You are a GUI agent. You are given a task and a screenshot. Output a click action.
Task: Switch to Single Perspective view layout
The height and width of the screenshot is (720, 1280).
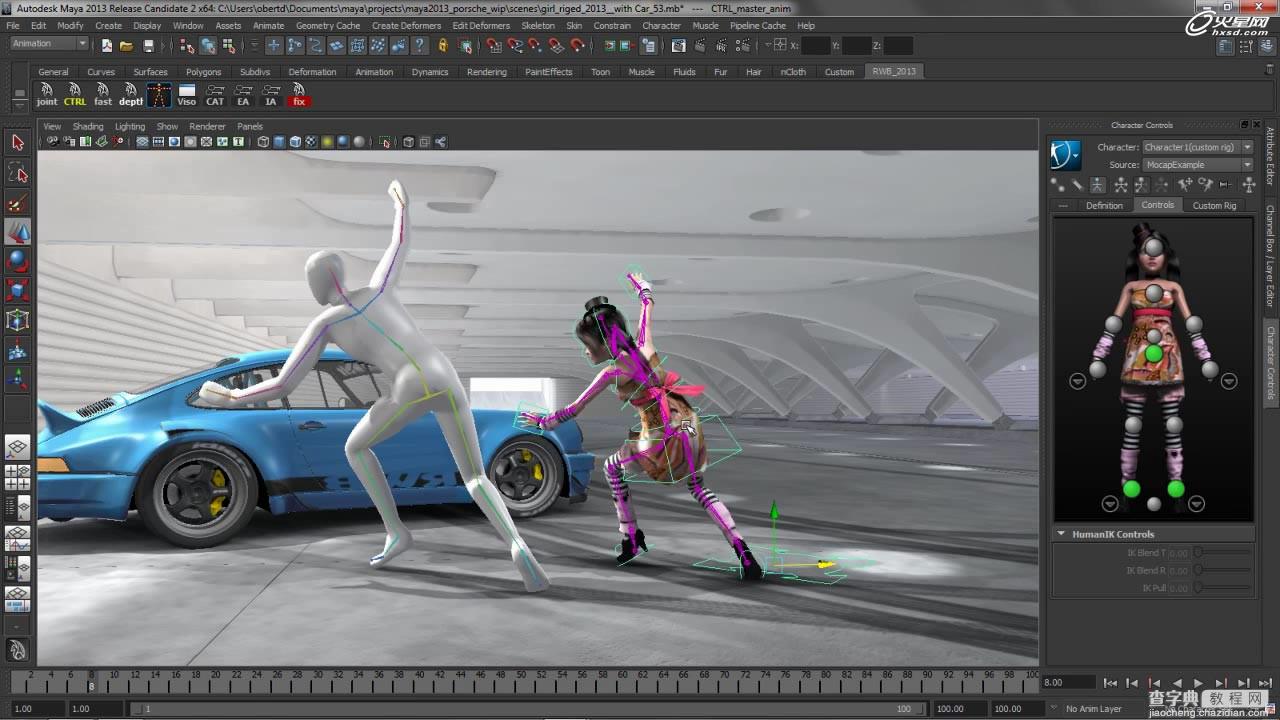[x=17, y=448]
